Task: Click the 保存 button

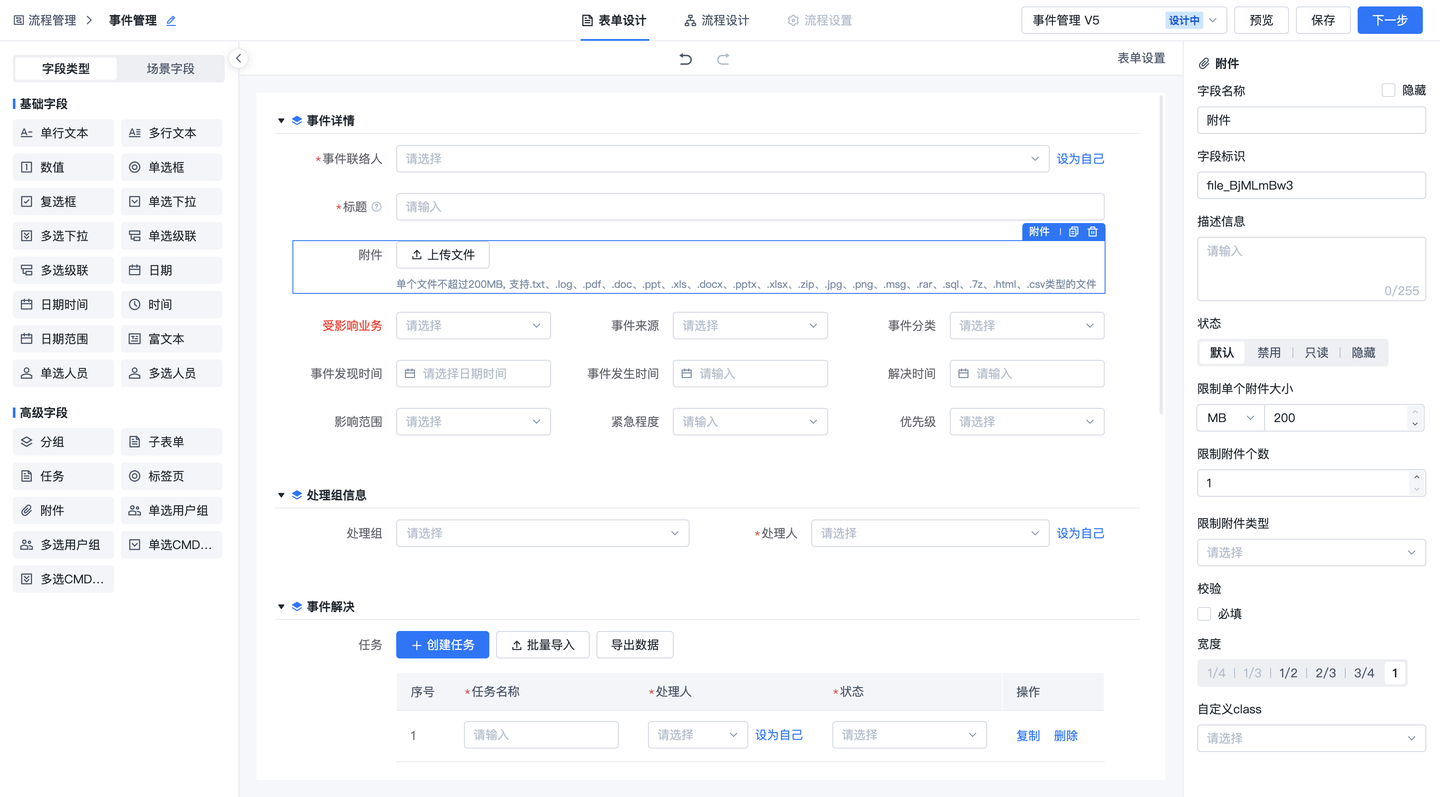Action: (x=1322, y=19)
